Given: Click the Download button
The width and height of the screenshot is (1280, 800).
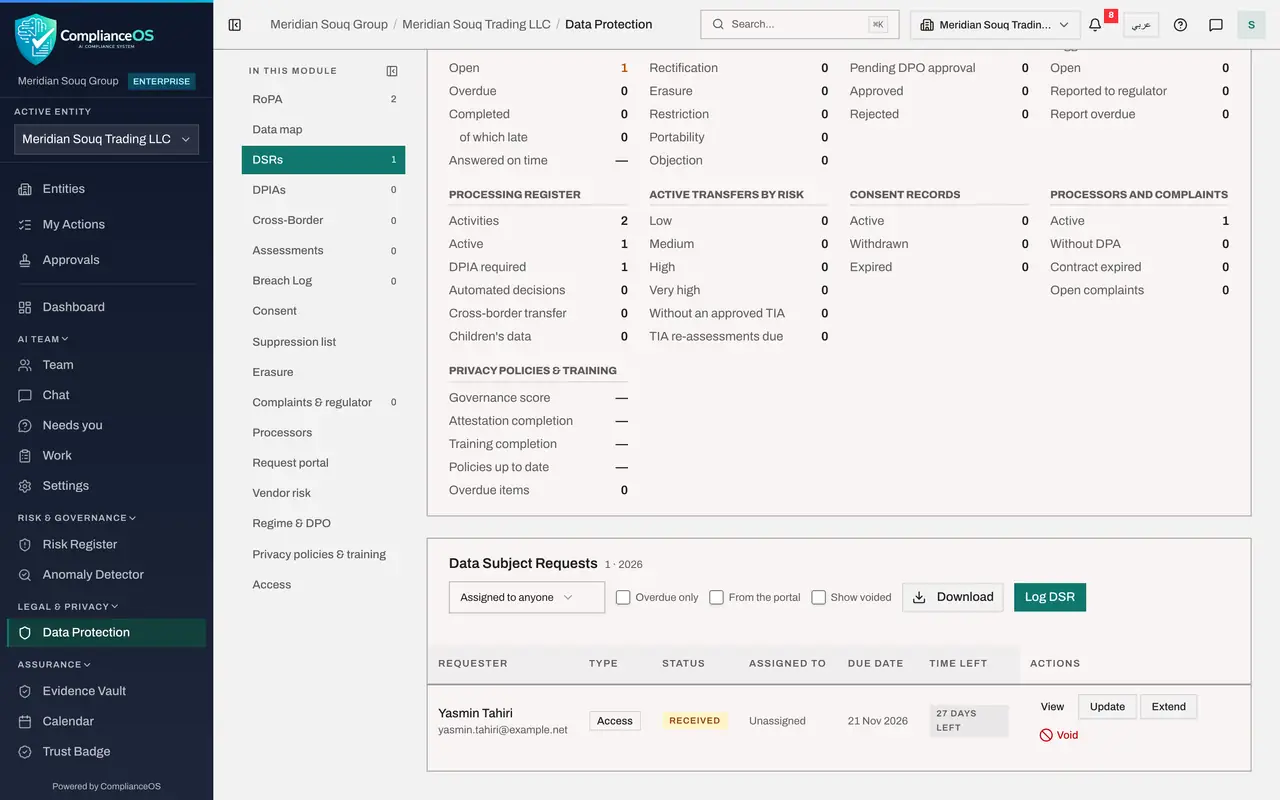Looking at the screenshot, I should click(x=953, y=597).
